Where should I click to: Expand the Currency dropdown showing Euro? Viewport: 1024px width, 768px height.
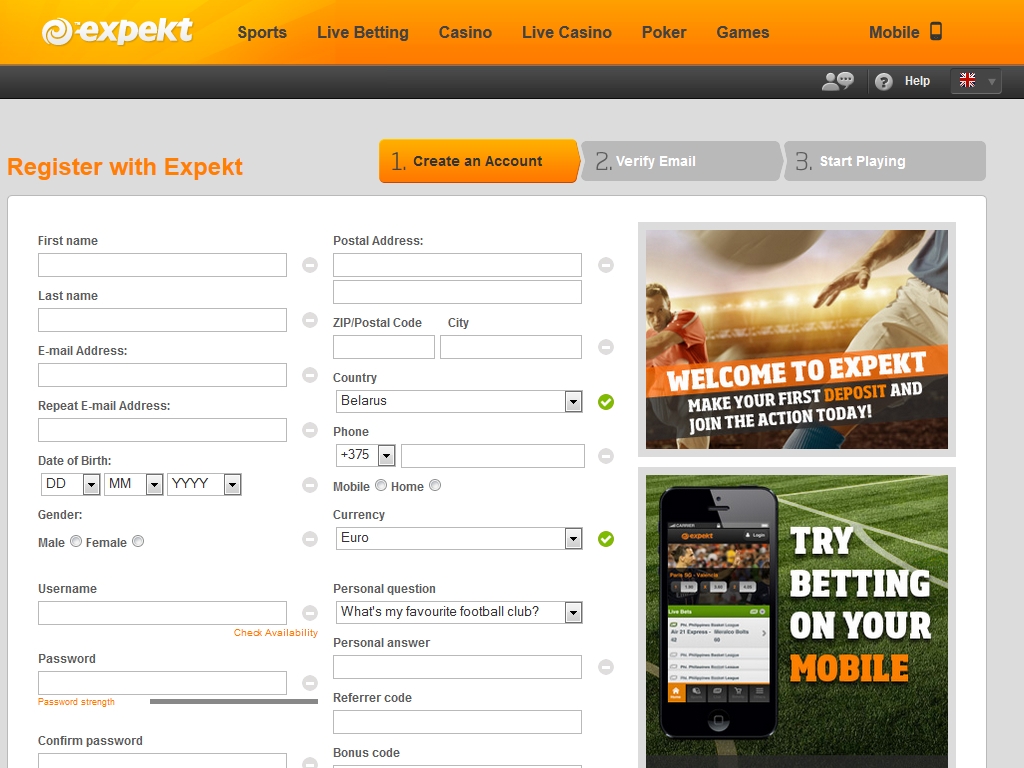(x=459, y=538)
